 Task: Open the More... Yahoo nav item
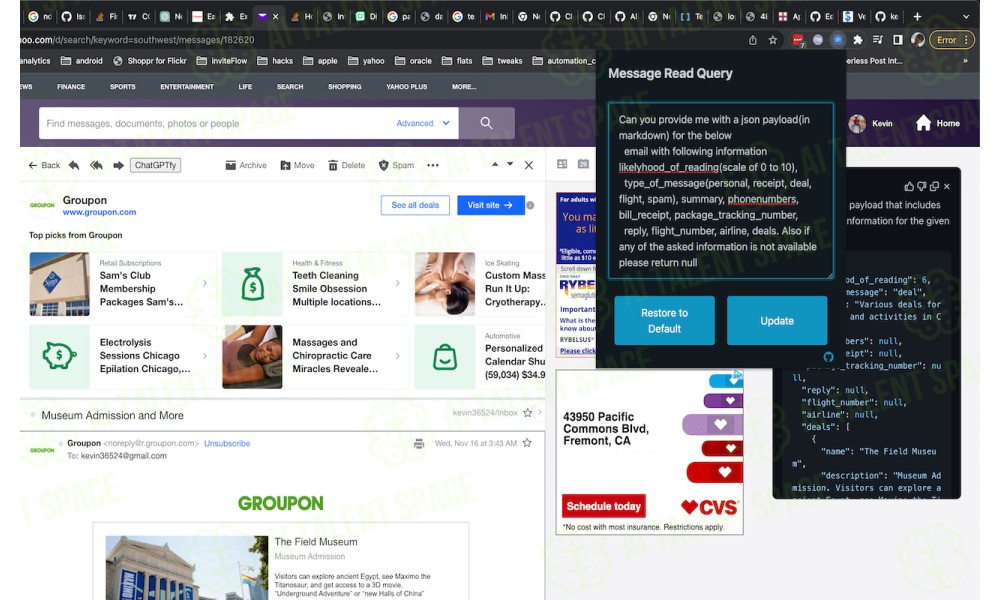(x=464, y=87)
